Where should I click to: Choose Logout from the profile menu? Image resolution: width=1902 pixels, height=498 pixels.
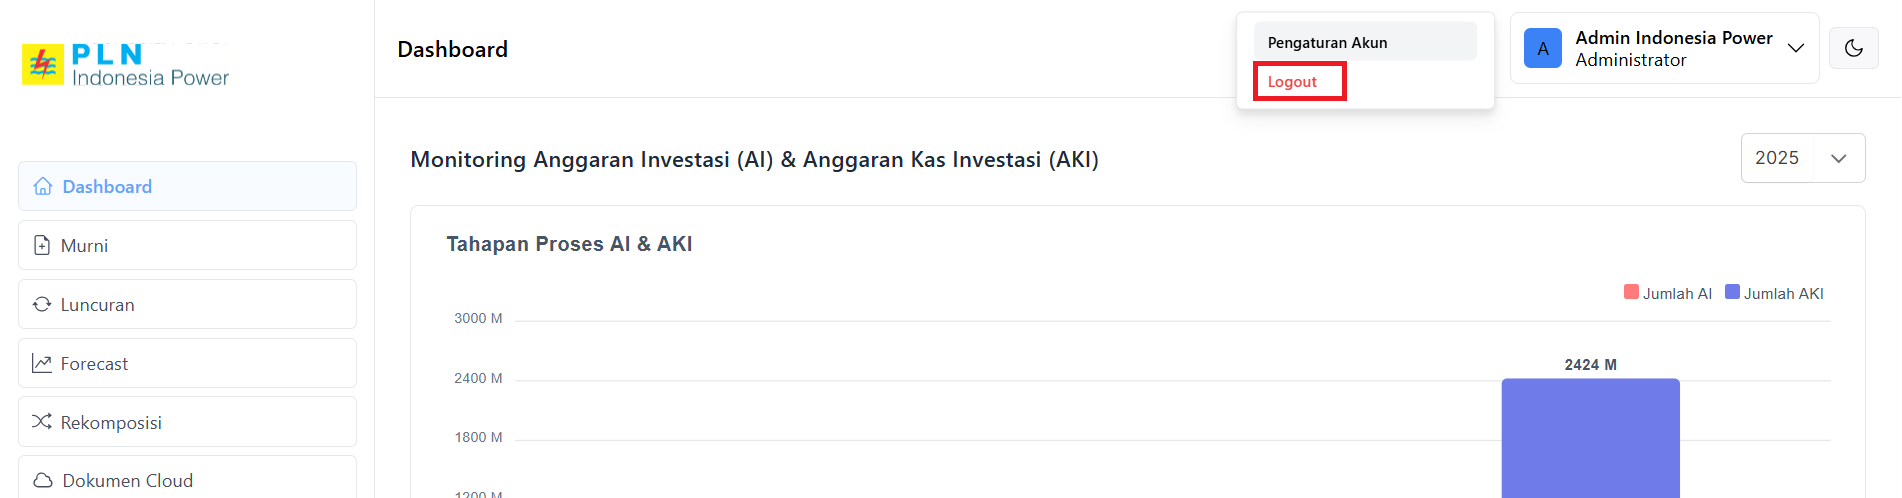tap(1292, 82)
